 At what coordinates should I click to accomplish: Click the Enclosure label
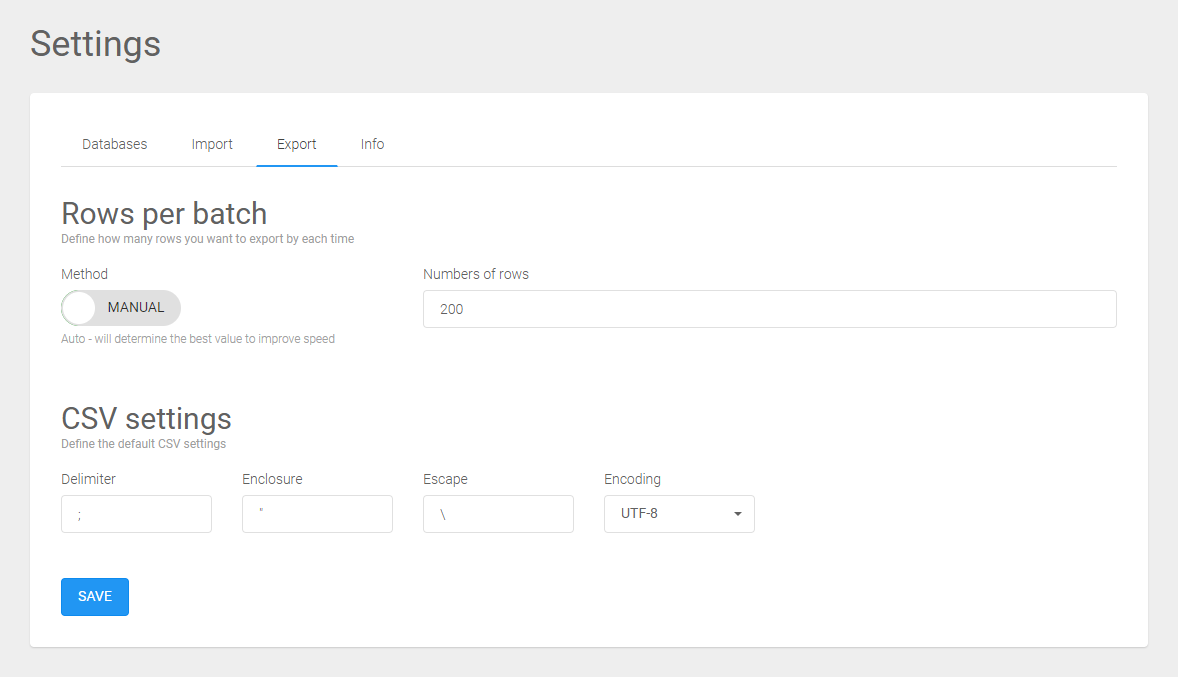coord(272,479)
